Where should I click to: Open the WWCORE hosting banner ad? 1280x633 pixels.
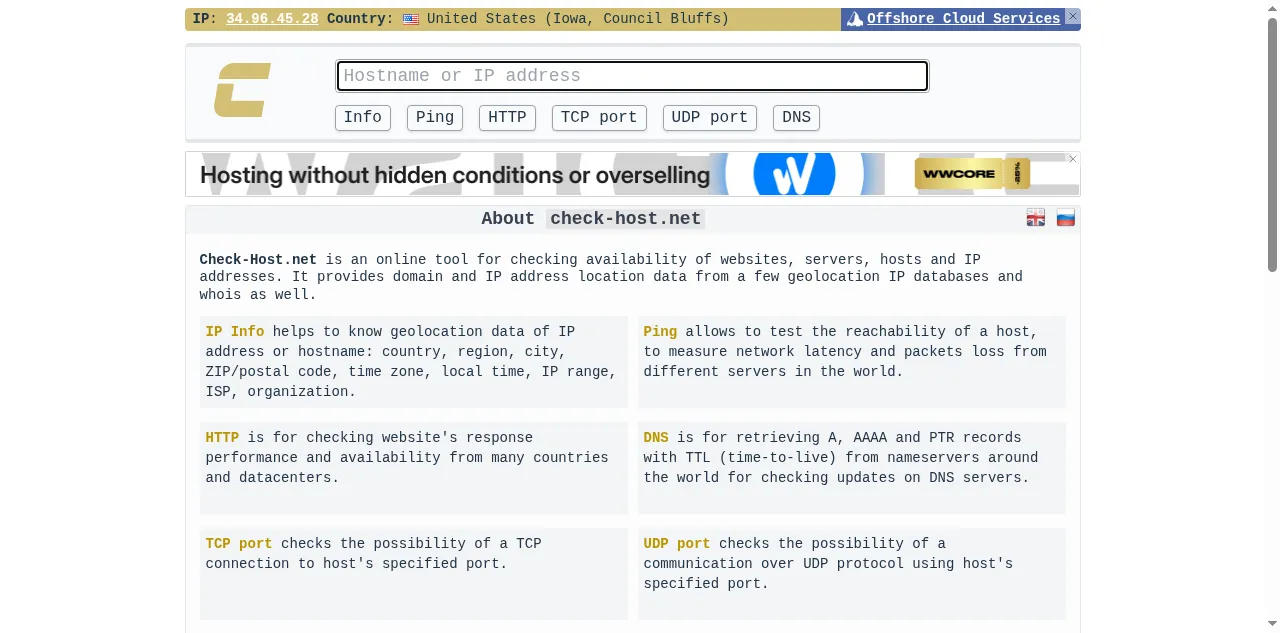point(632,174)
